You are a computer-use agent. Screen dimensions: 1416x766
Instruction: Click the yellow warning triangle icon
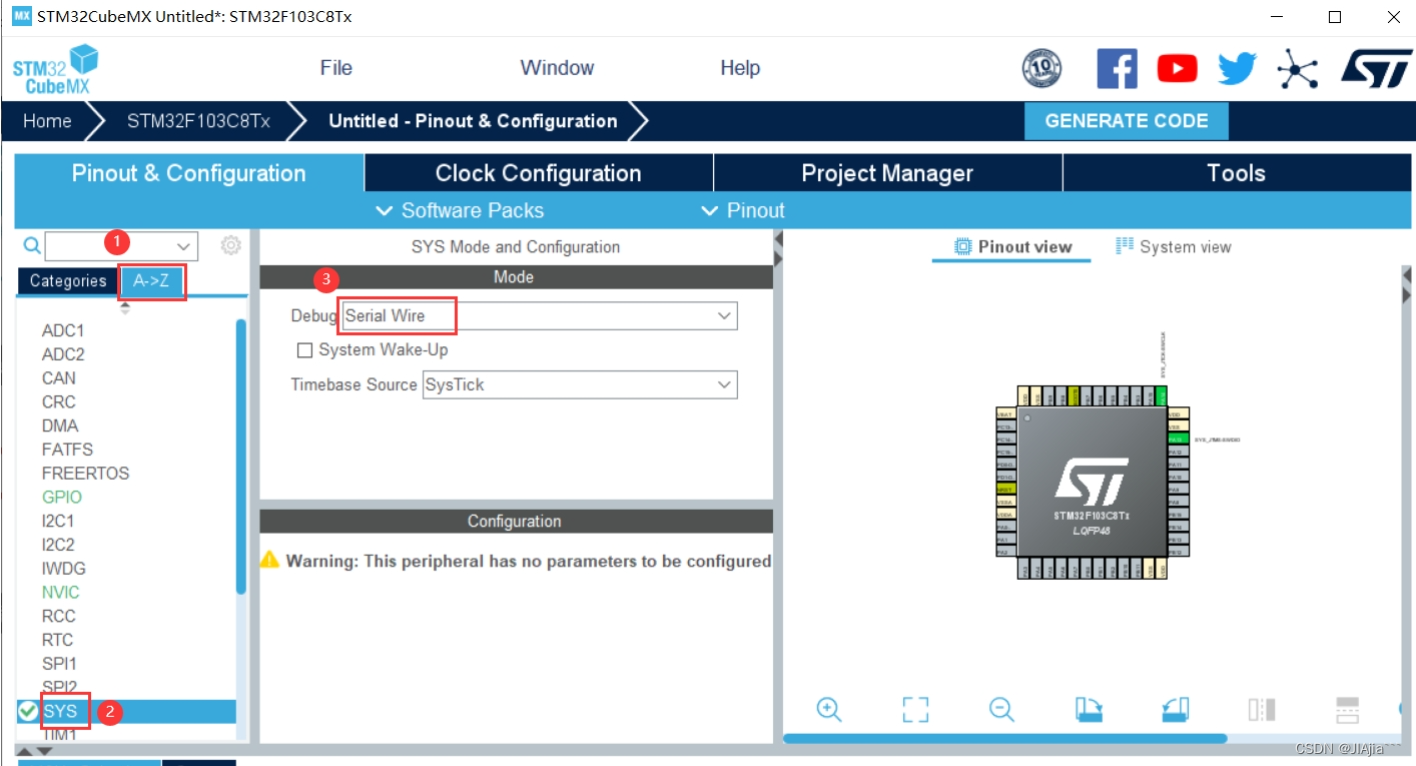click(x=270, y=560)
